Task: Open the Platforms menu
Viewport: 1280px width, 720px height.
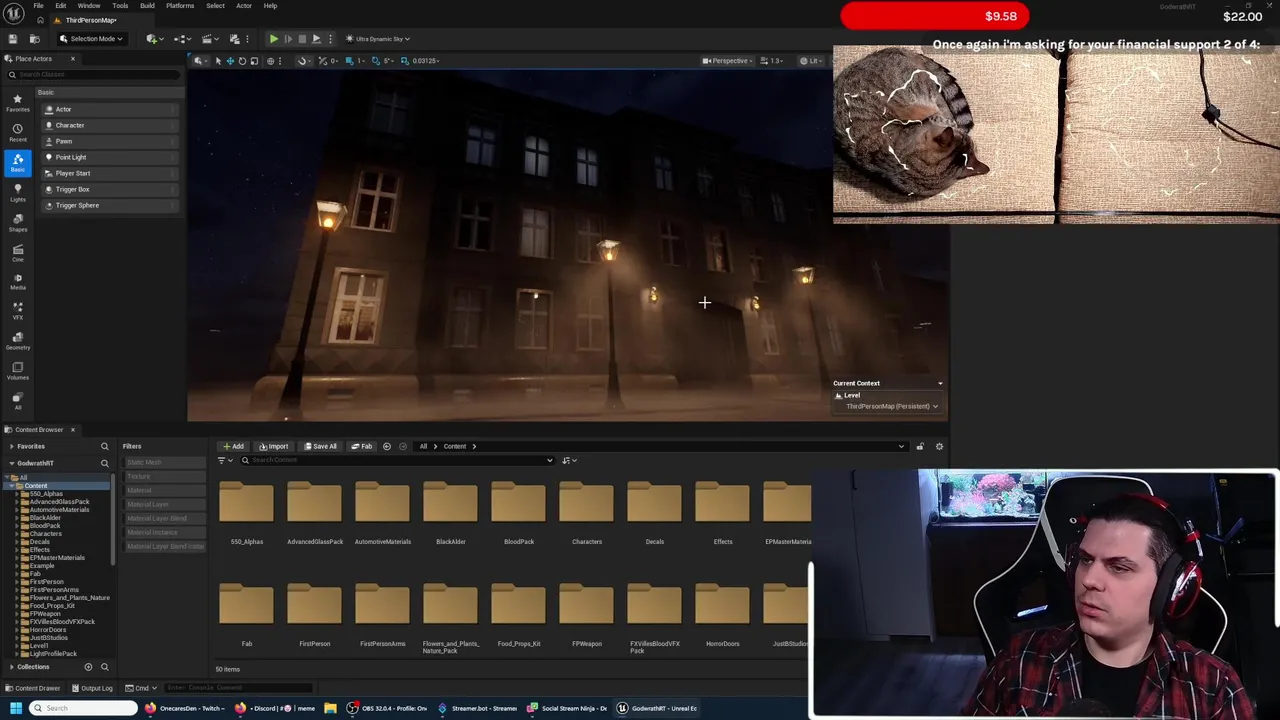Action: [x=180, y=6]
